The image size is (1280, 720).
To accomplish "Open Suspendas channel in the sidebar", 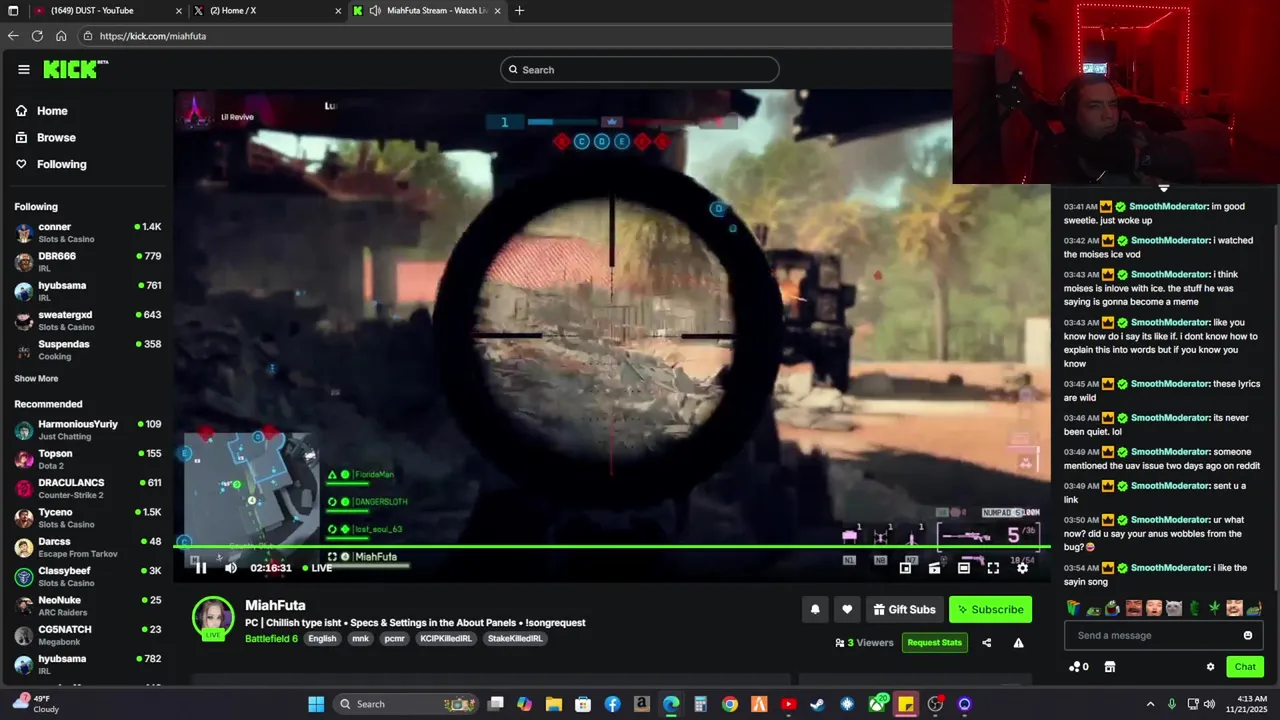I will coord(87,350).
